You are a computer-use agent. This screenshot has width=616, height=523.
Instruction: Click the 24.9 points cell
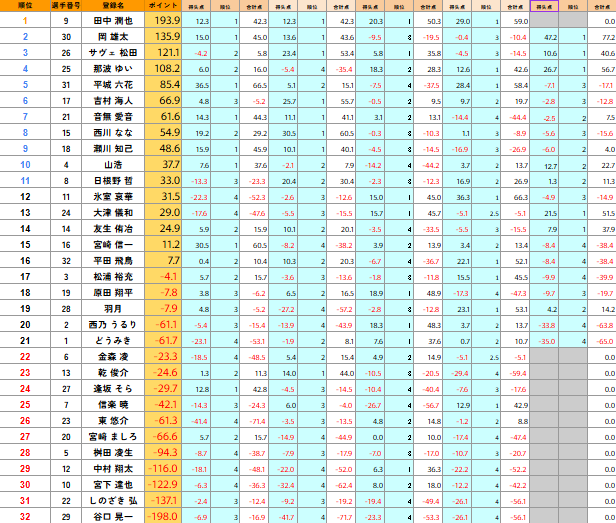tap(163, 229)
